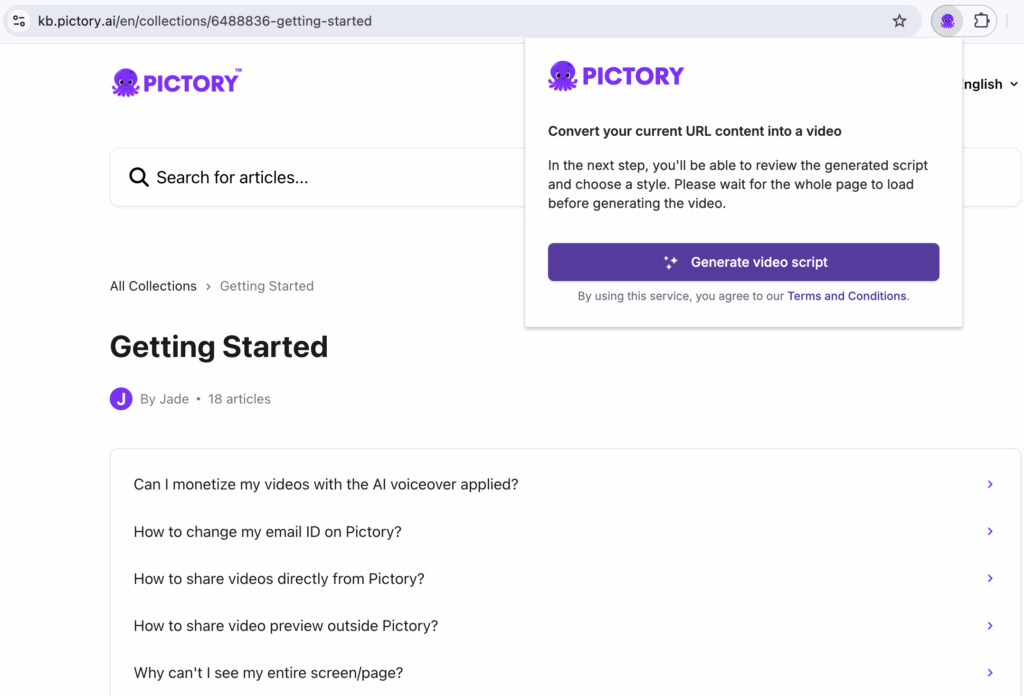Click the Generate video script button
Viewport: 1024px width, 696px height.
[x=743, y=261]
